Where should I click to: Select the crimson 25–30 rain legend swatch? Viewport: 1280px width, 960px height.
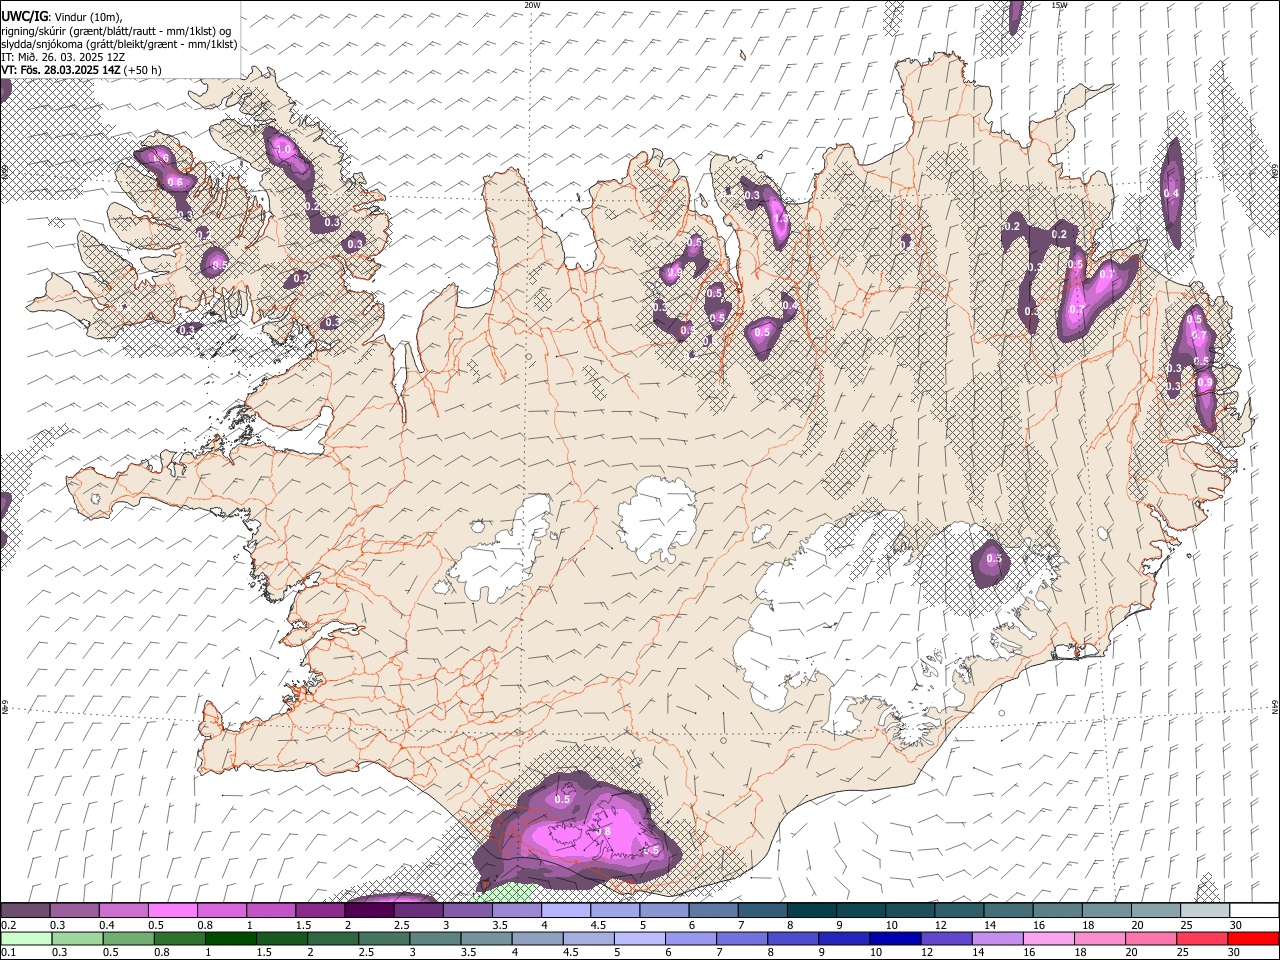pos(1202,939)
